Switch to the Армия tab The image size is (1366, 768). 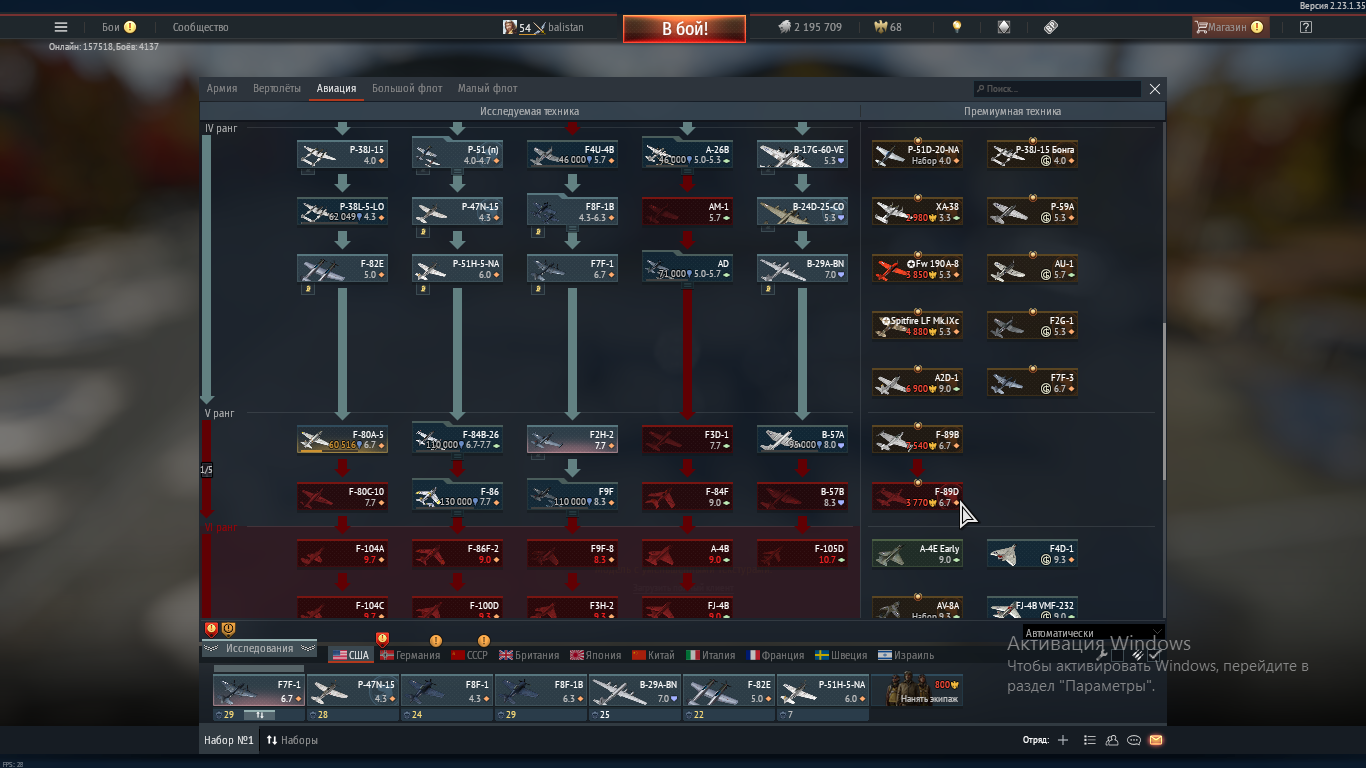point(222,88)
